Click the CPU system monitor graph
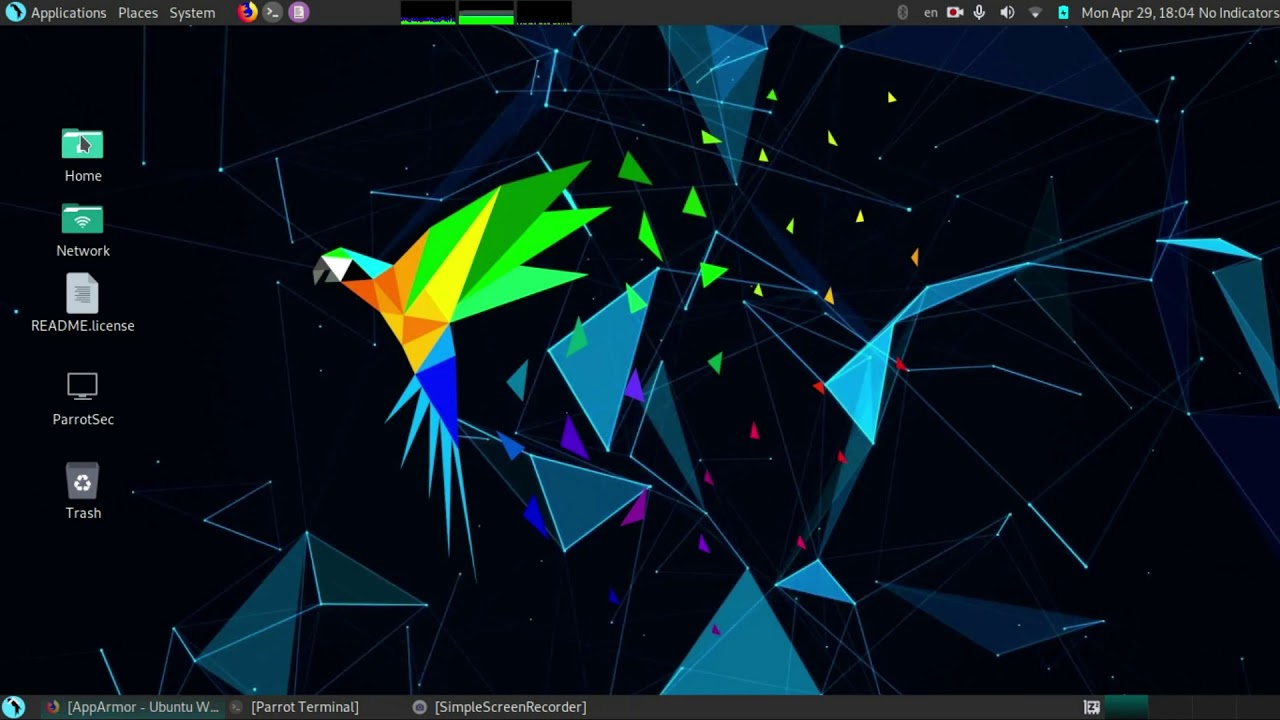 point(428,12)
